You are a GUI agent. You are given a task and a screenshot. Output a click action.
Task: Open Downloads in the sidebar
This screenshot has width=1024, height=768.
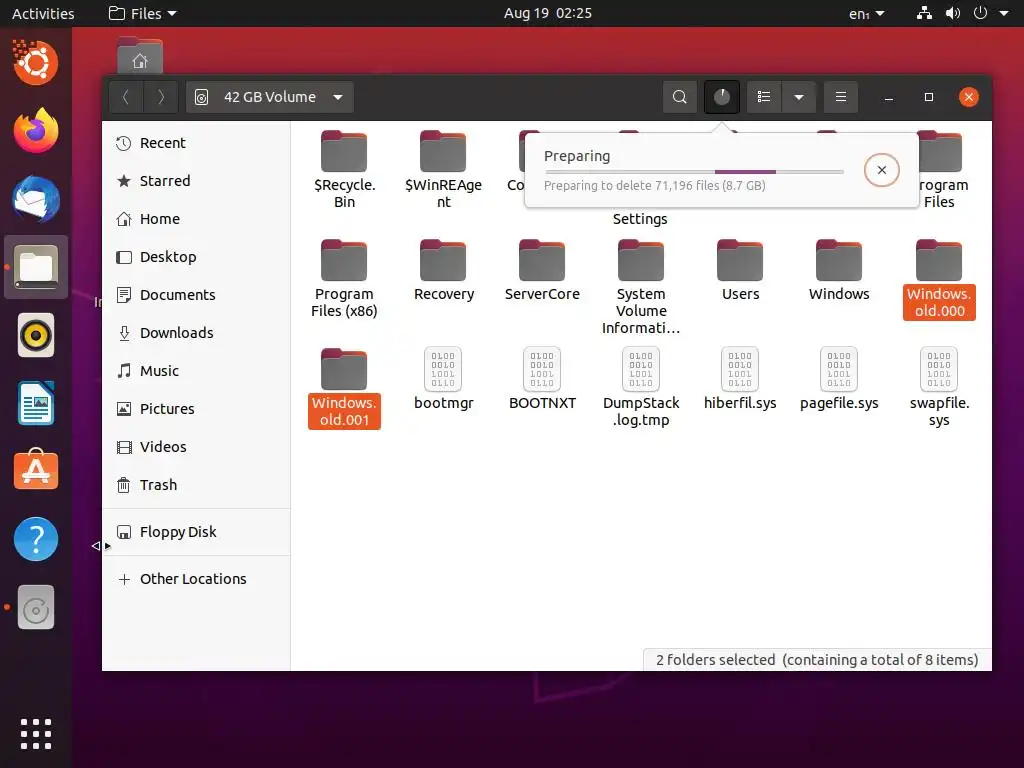(x=196, y=332)
